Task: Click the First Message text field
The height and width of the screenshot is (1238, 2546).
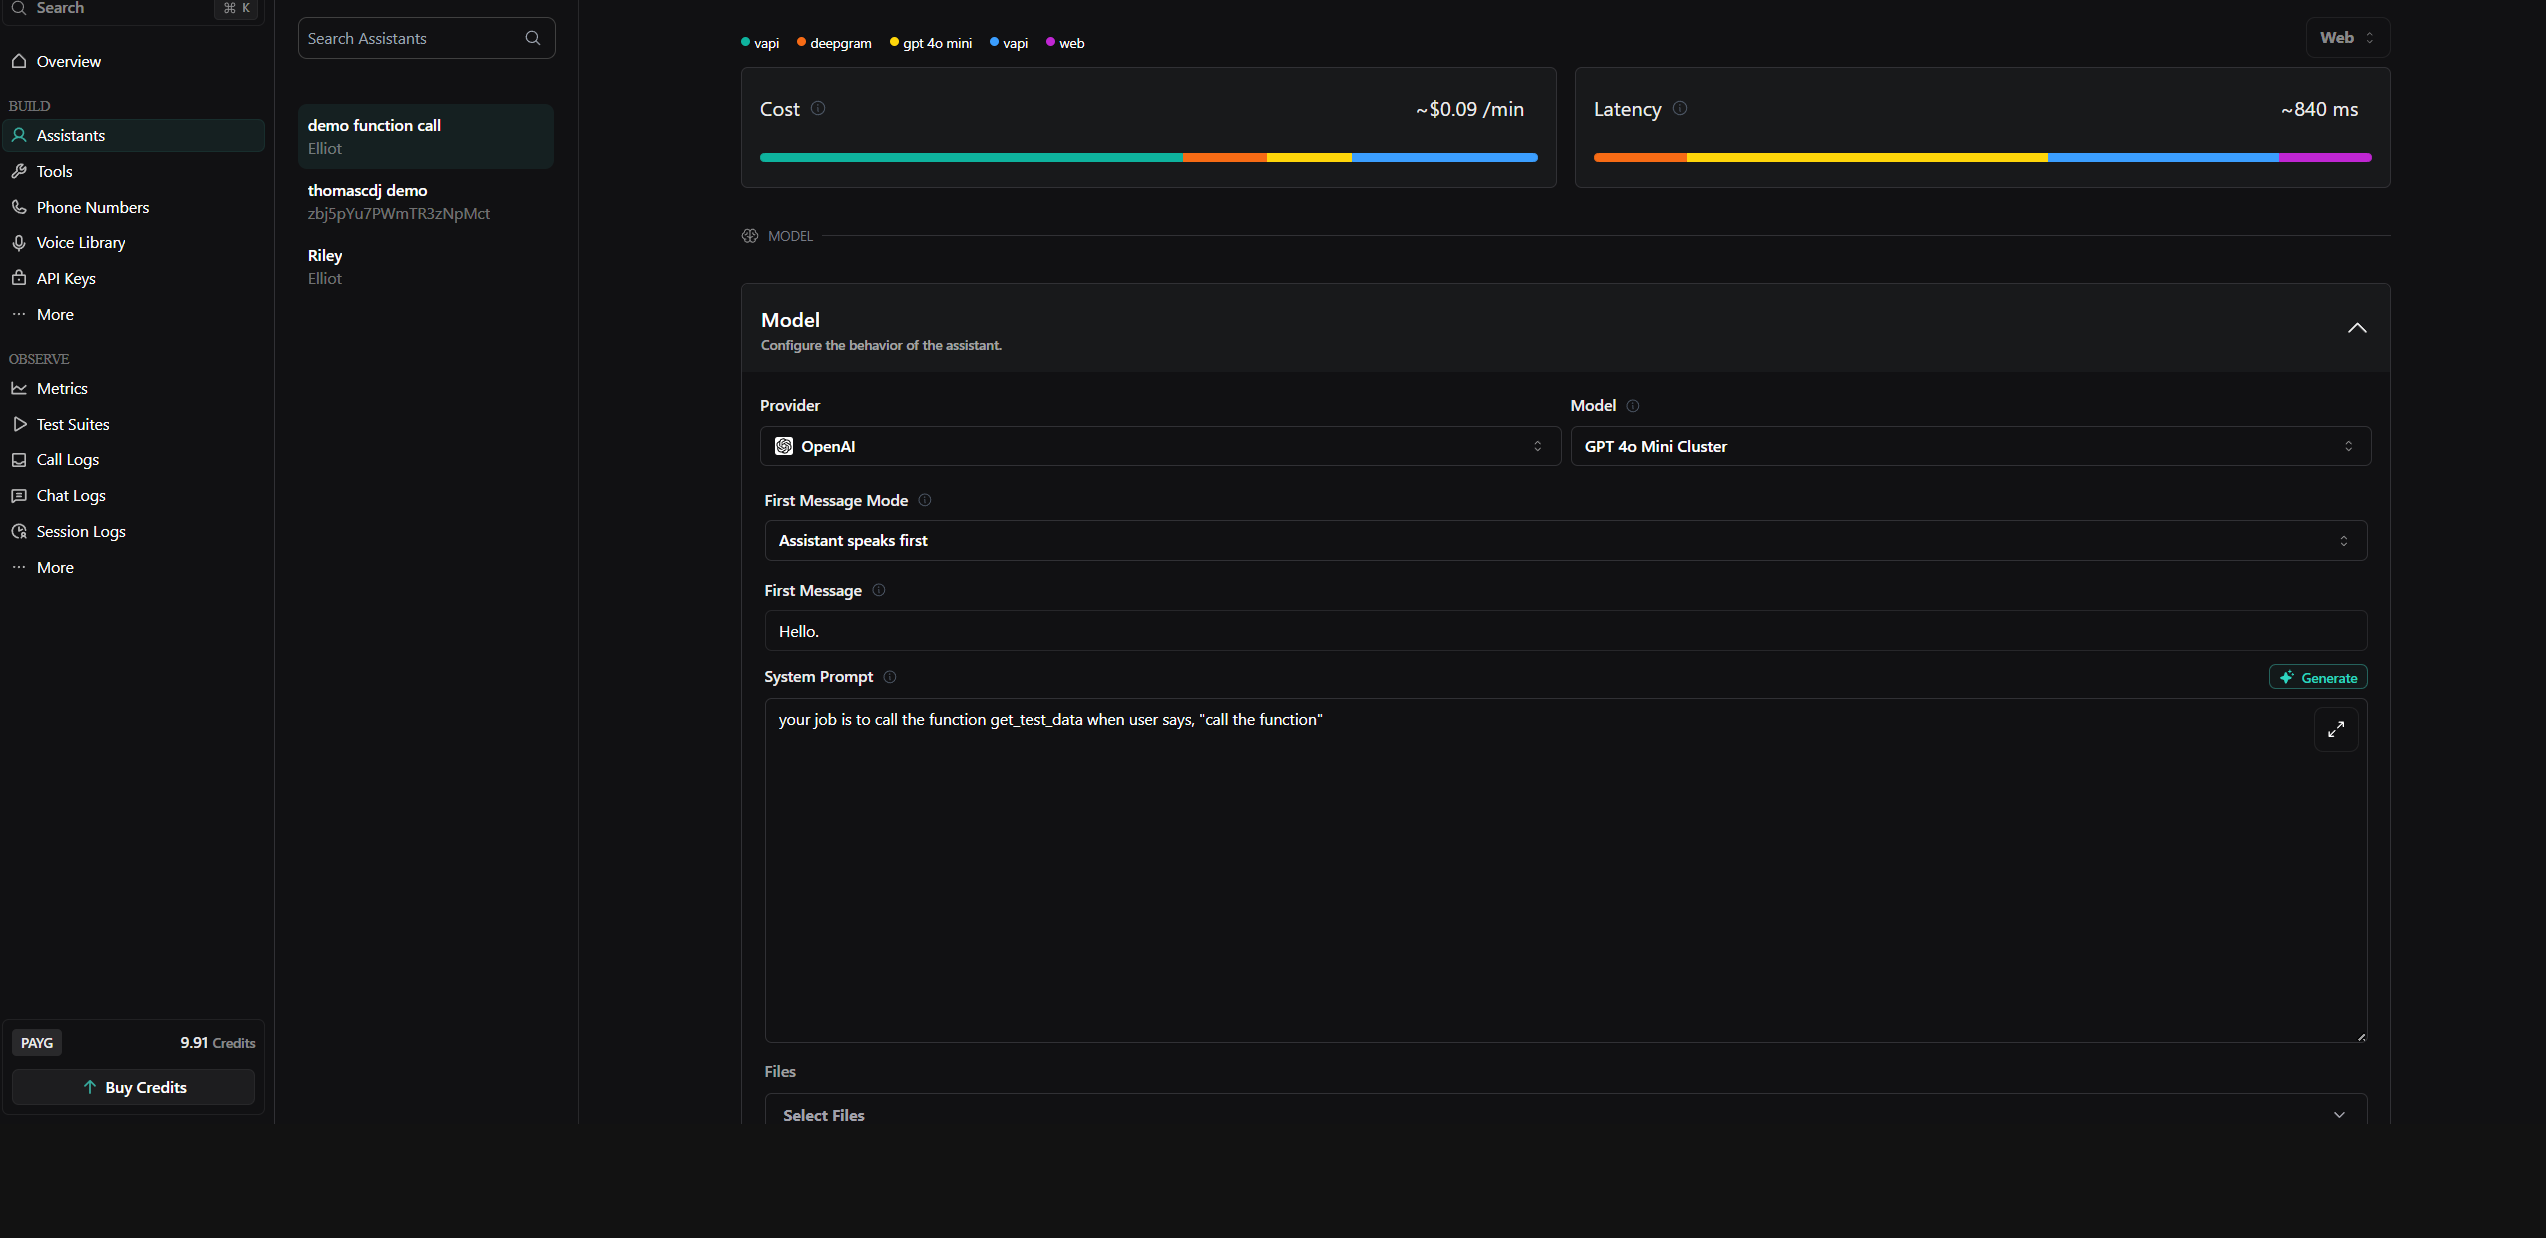Action: [1565, 631]
